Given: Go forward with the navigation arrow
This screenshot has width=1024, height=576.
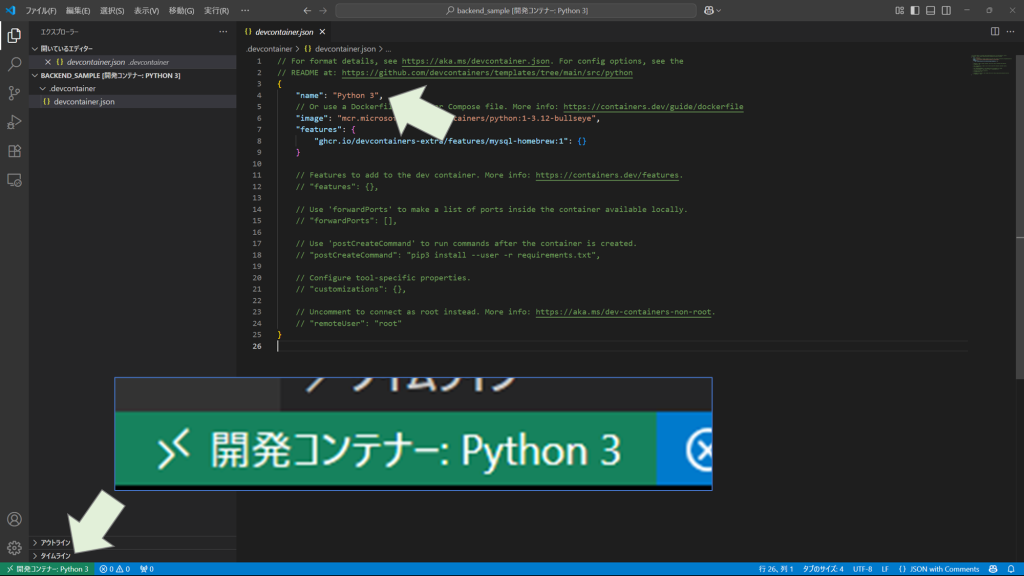Looking at the screenshot, I should tap(323, 10).
